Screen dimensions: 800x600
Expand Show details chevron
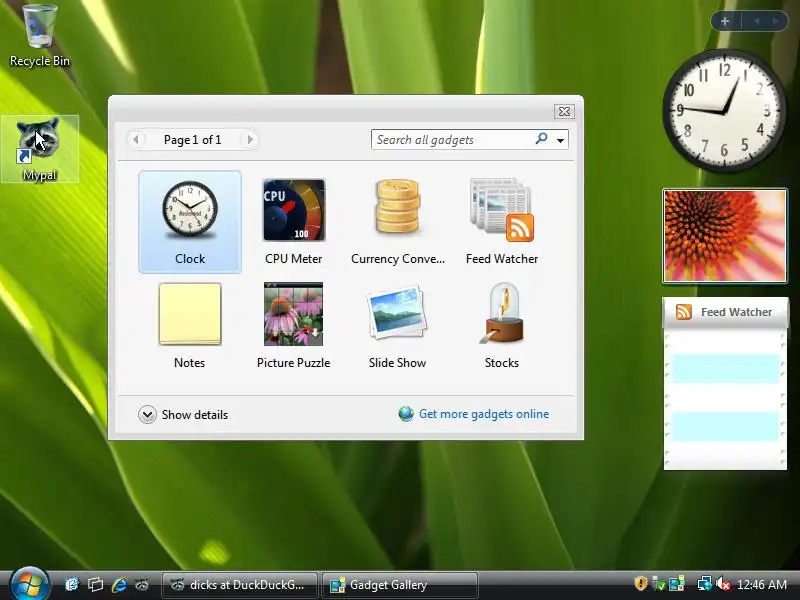(x=147, y=414)
